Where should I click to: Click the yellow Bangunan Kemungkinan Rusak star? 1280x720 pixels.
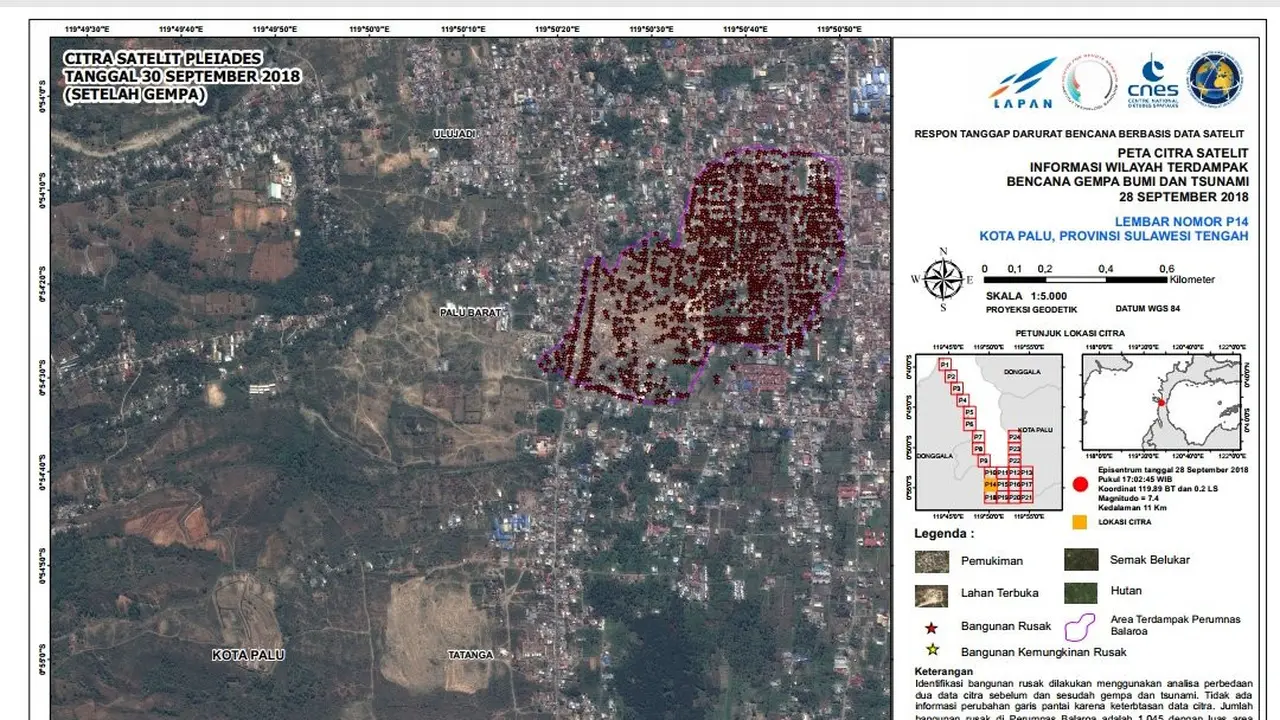(932, 651)
